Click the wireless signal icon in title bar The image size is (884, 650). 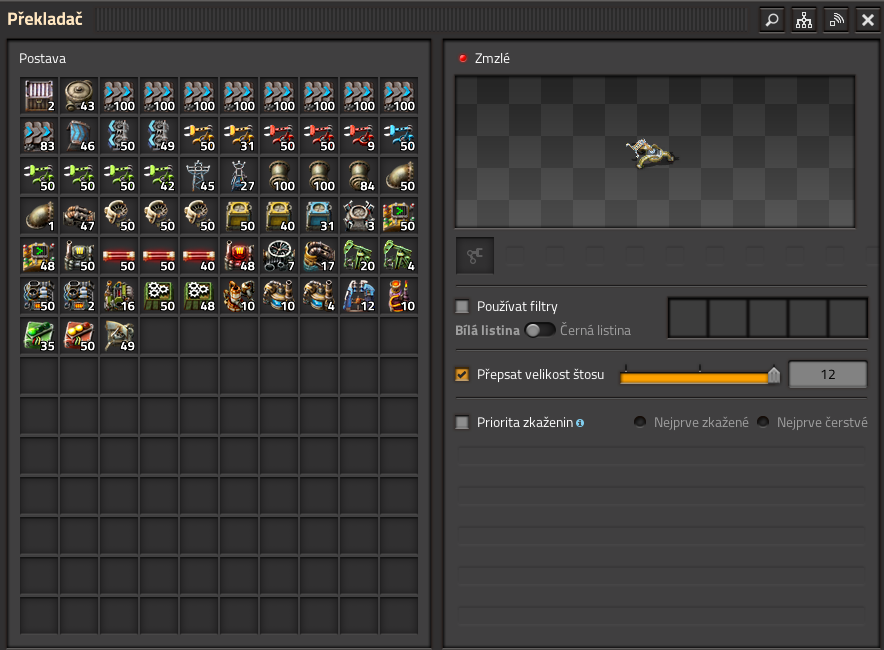(x=835, y=19)
